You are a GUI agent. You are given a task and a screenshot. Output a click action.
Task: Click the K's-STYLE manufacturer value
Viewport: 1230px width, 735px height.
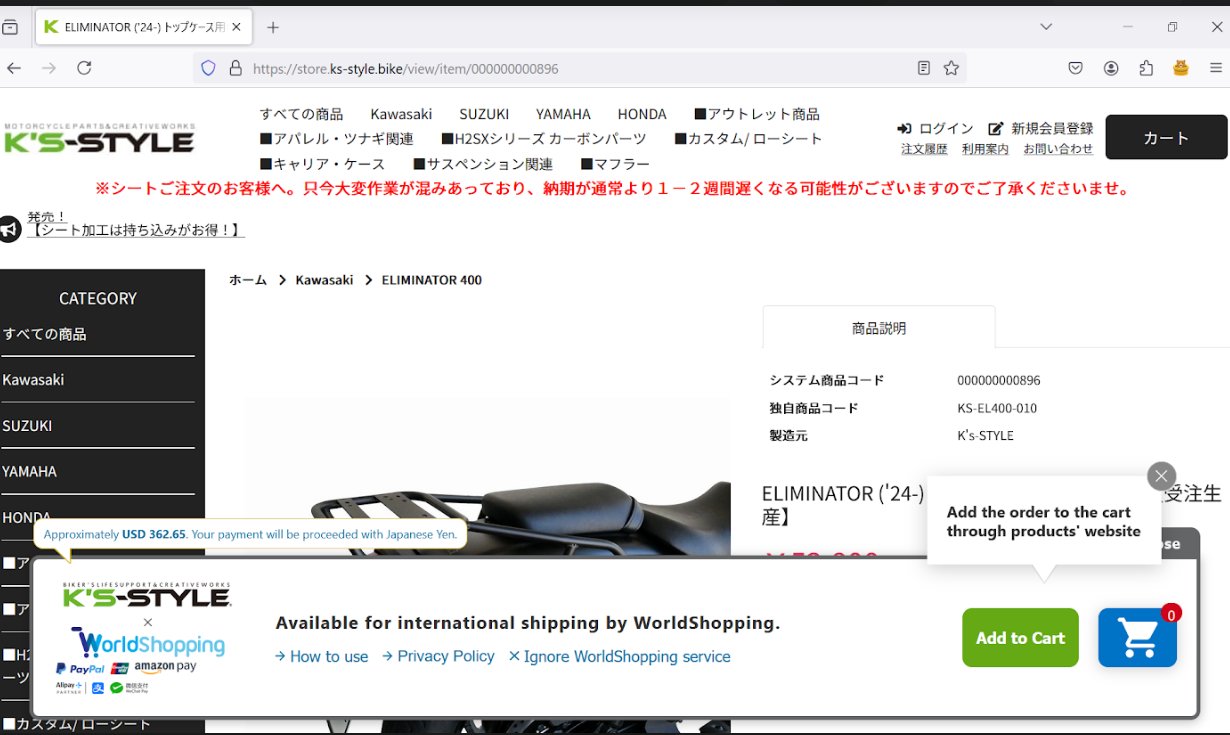(x=985, y=435)
